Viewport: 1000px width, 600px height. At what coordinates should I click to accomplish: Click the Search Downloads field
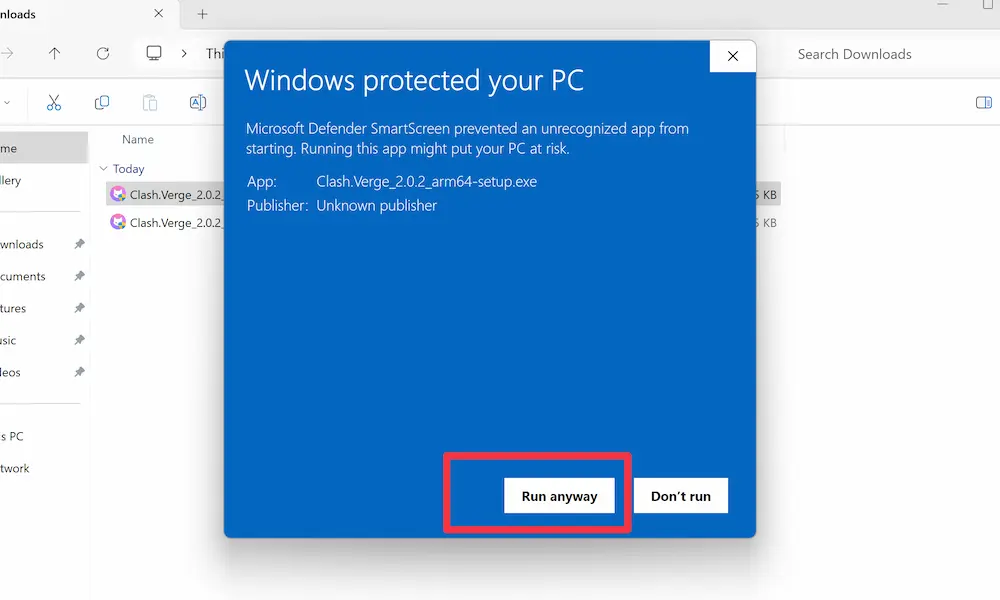[x=870, y=54]
